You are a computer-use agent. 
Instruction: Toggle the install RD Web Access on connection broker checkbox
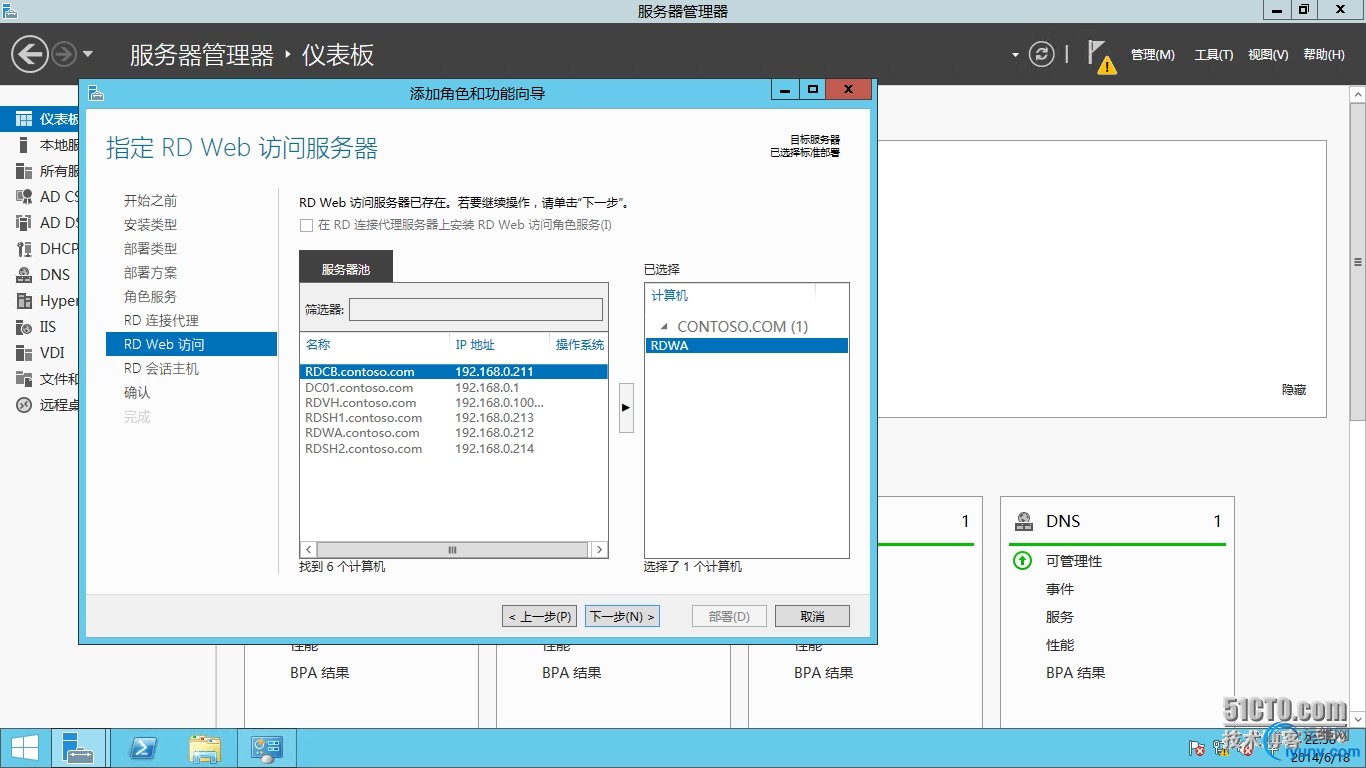tap(306, 226)
